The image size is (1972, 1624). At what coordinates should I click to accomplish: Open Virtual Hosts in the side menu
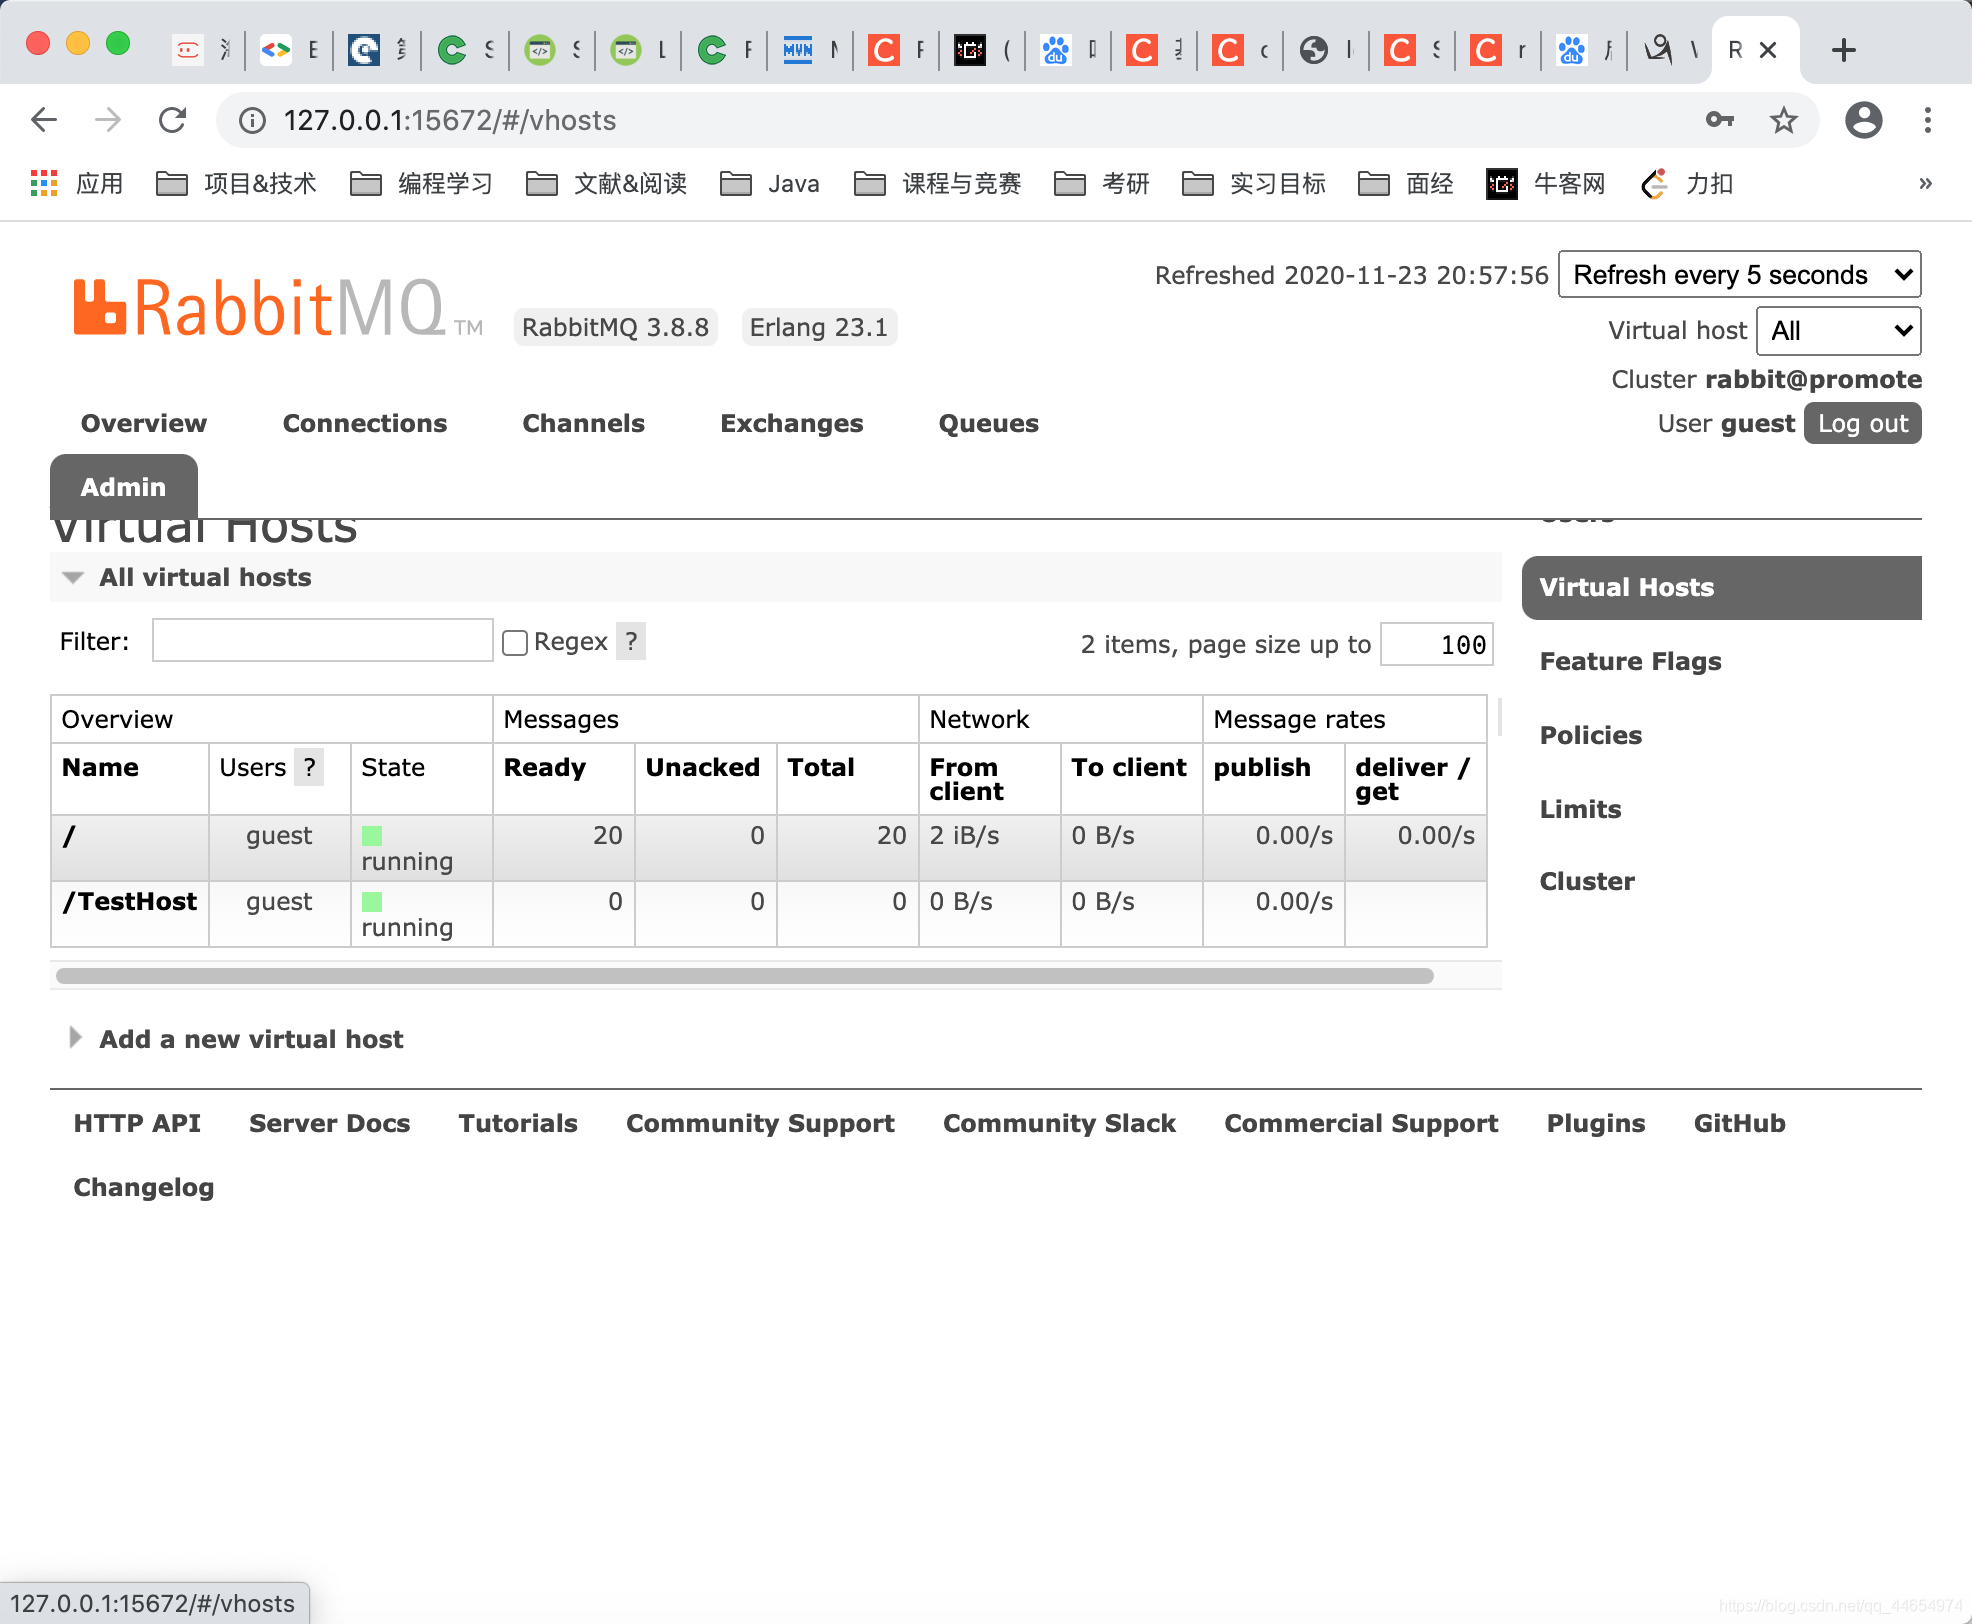pos(1722,588)
